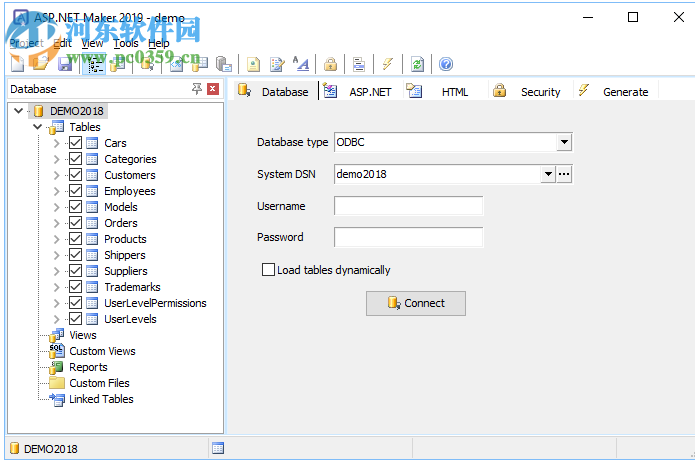This screenshot has height=467, width=695.
Task: Click the database icon in status bar
Action: [15, 448]
